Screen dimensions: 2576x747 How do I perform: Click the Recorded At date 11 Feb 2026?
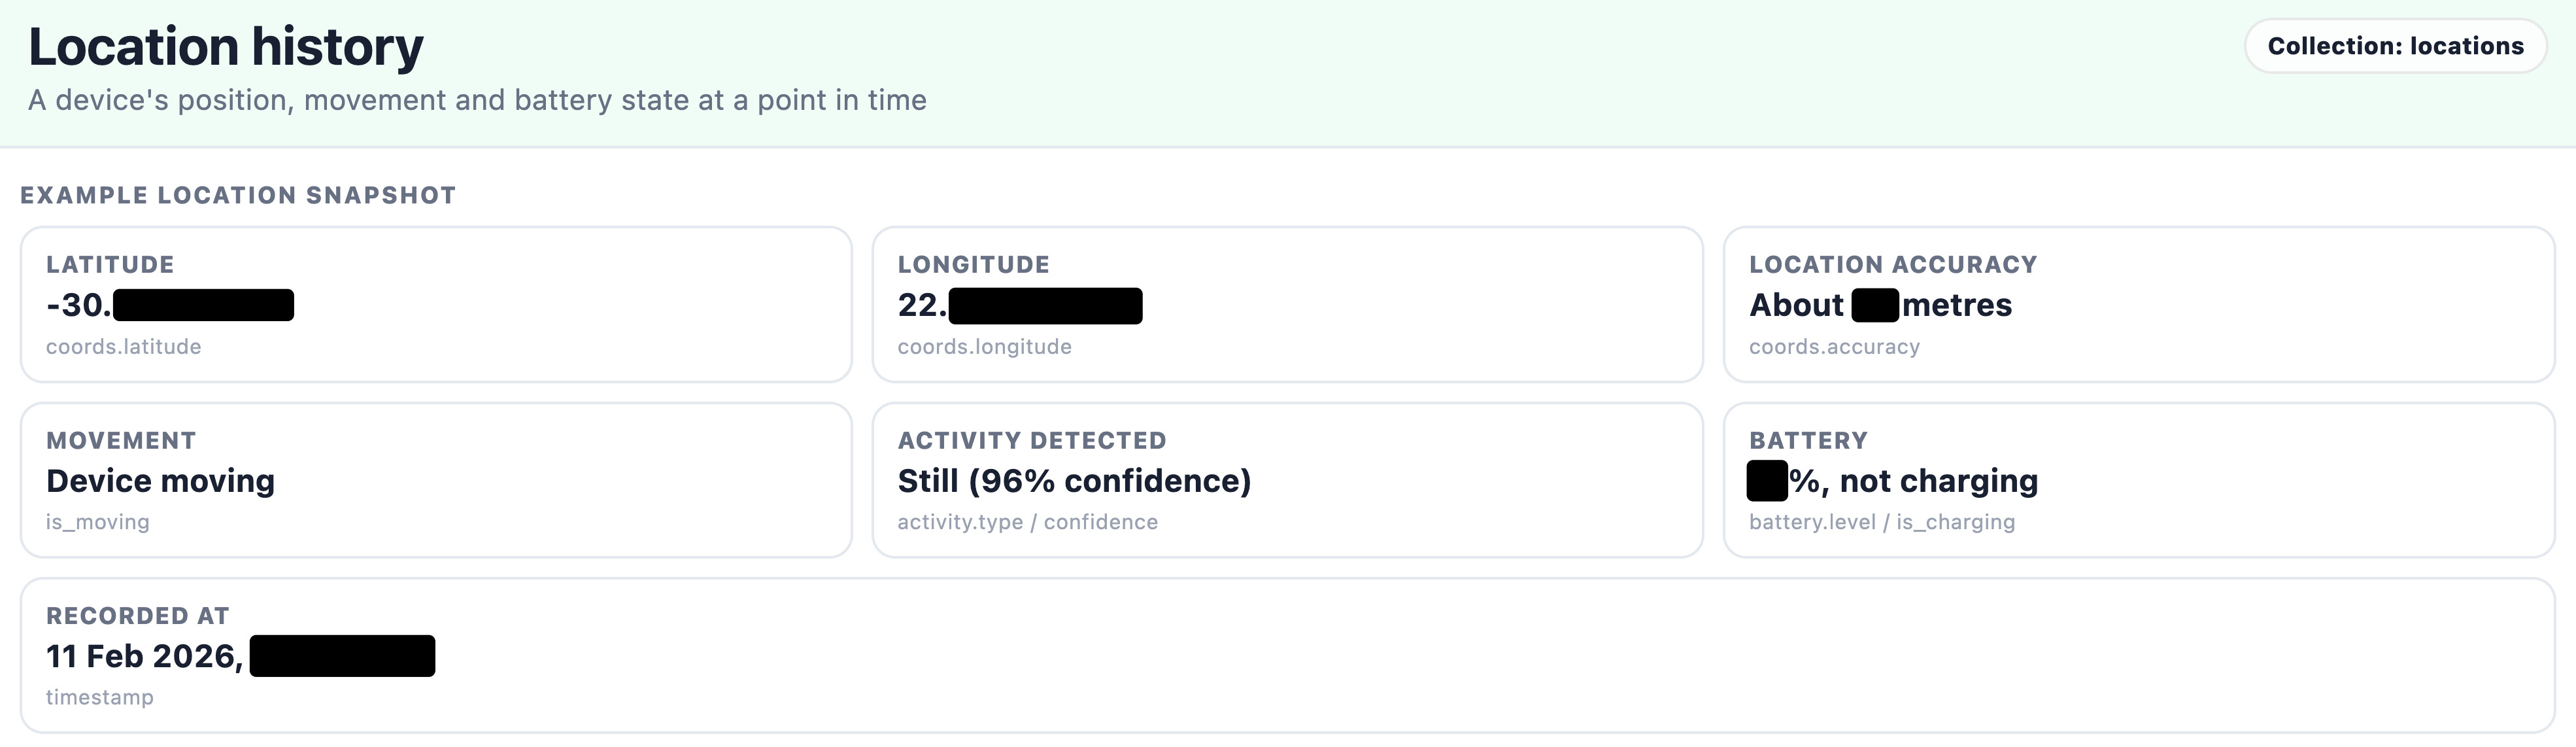click(x=144, y=656)
